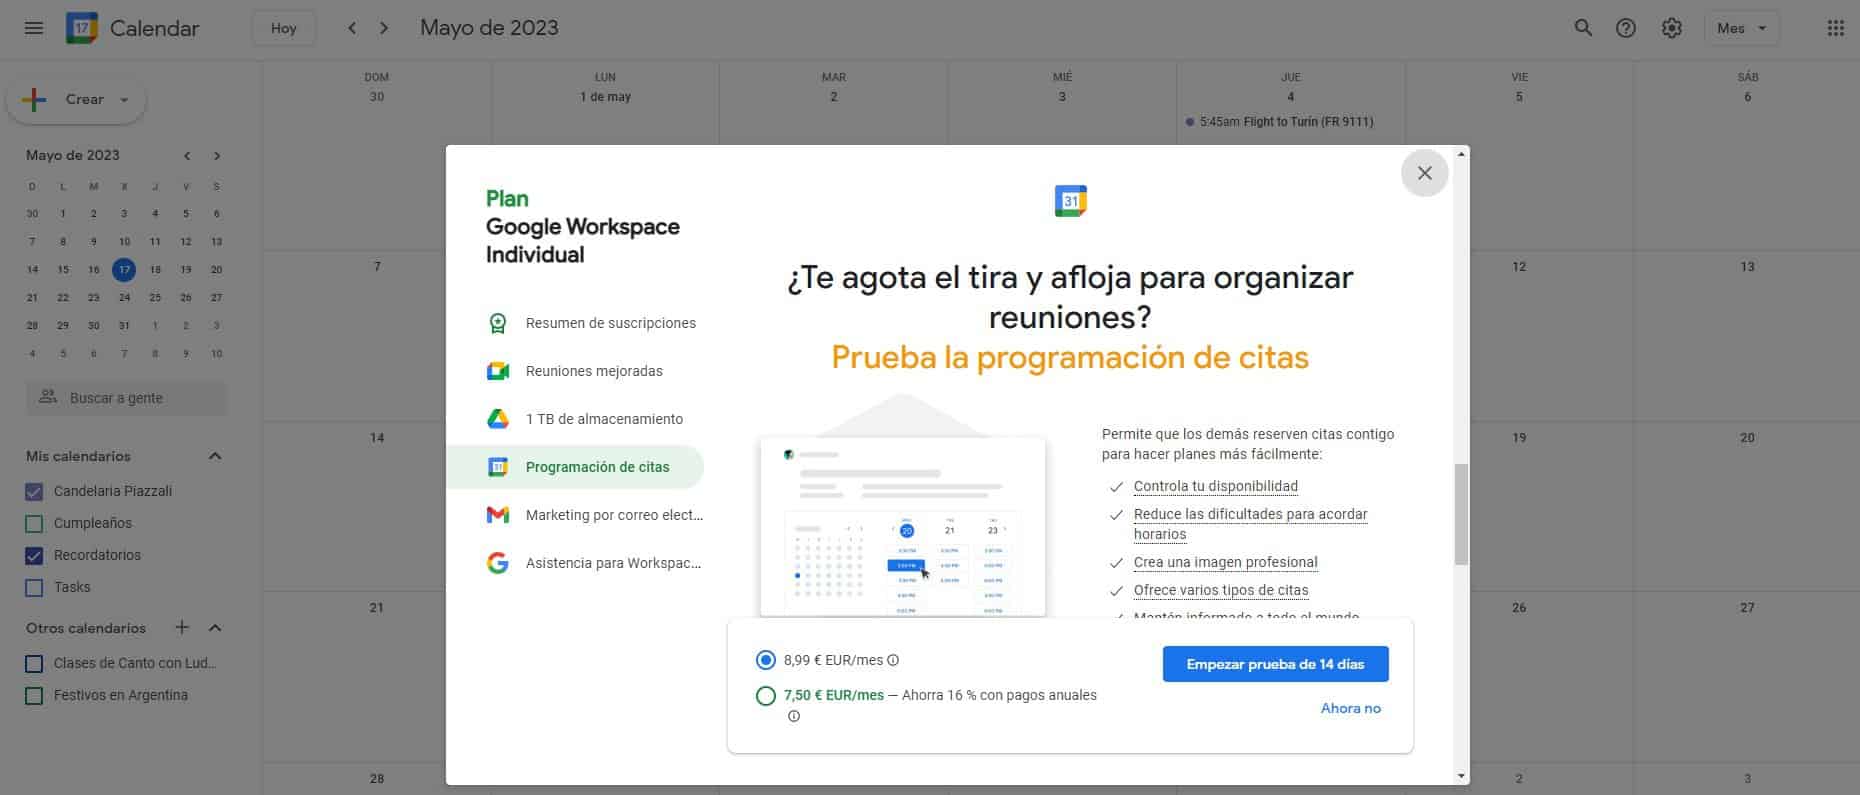Select the 7,50 € annual radio option
The image size is (1860, 795).
(766, 696)
